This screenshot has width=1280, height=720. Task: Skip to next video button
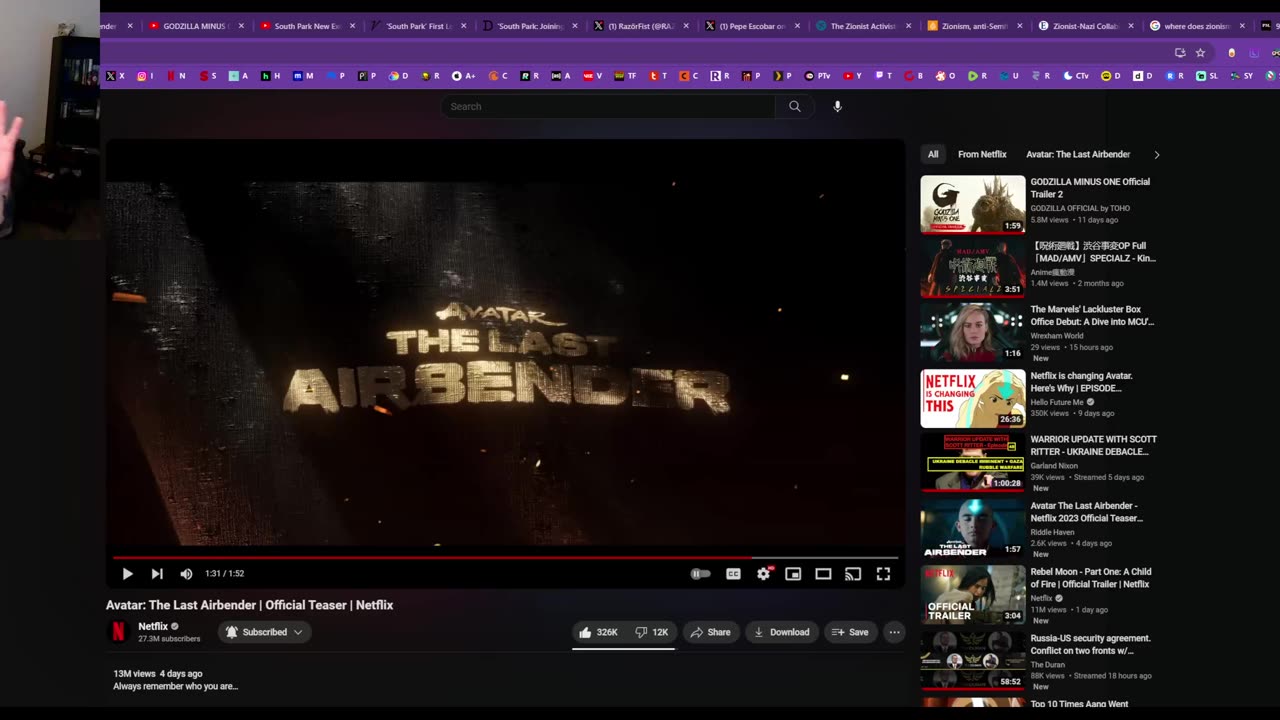tap(157, 574)
